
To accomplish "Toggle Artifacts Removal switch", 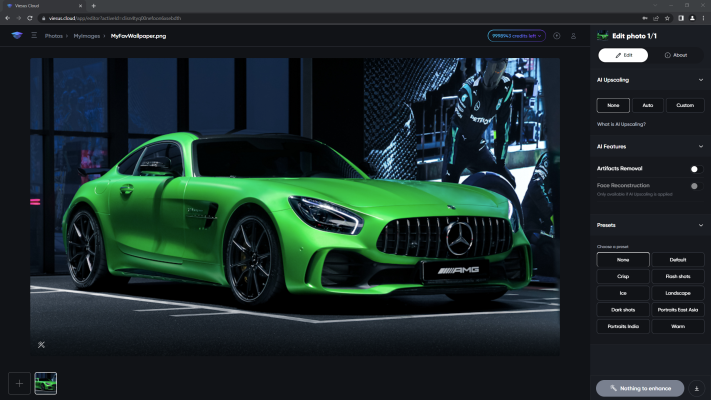I will point(696,169).
